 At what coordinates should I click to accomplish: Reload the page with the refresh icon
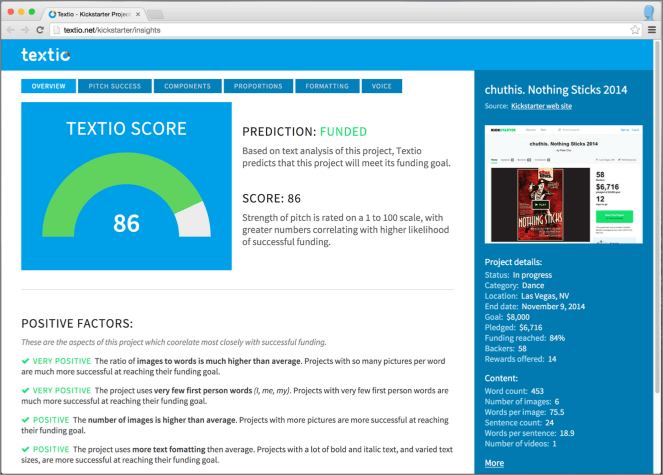click(40, 30)
